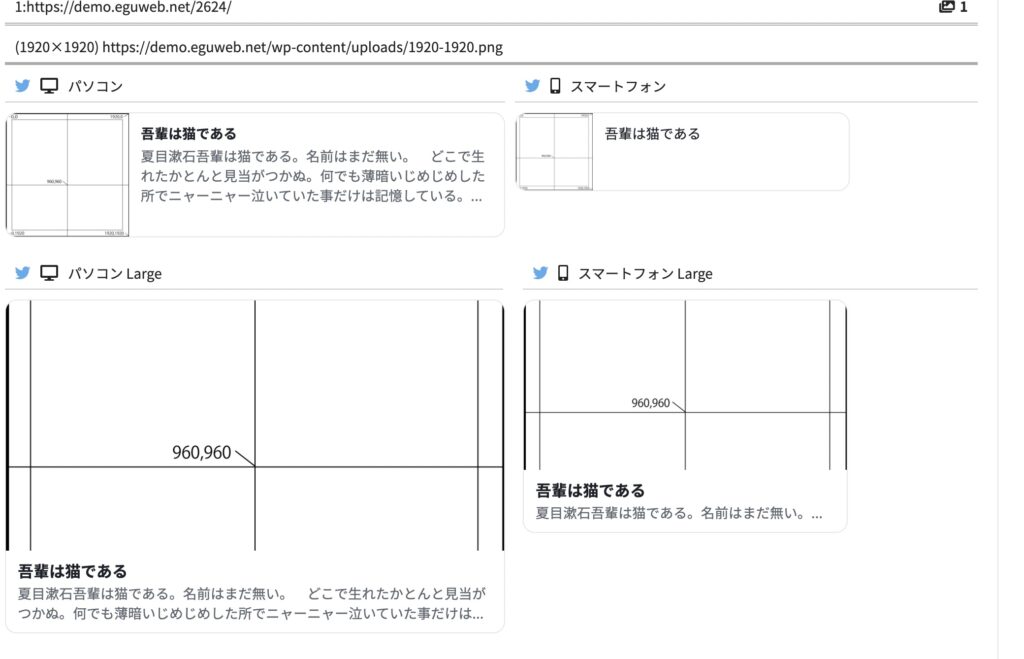
Task: Click the image count icon at top right
Action: pyautogui.click(x=946, y=7)
